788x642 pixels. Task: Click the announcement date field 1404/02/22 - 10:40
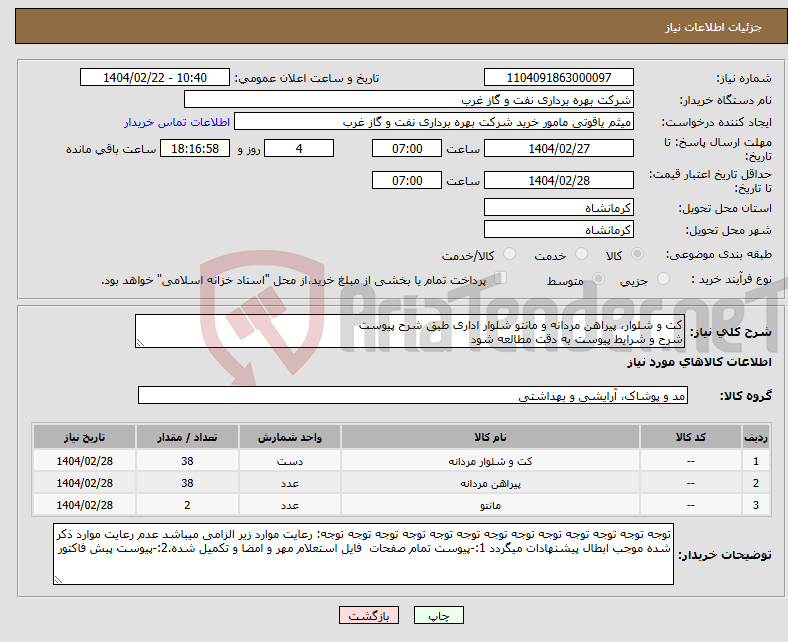155,77
